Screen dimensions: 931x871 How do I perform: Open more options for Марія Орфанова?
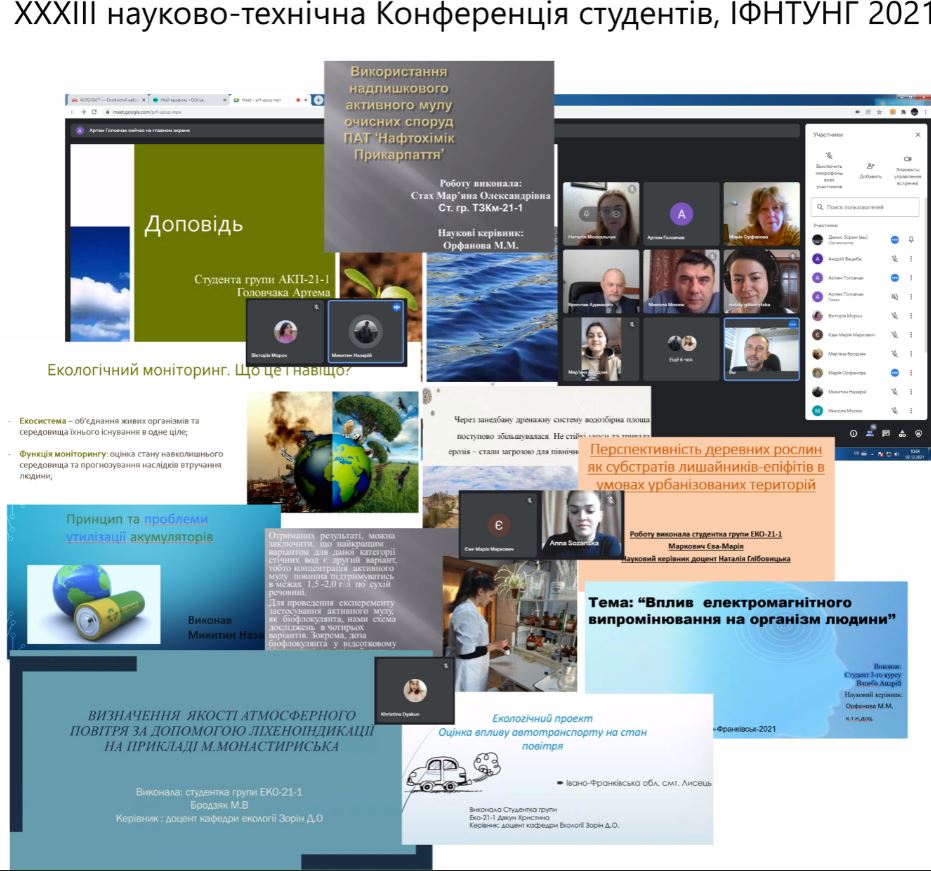point(912,371)
